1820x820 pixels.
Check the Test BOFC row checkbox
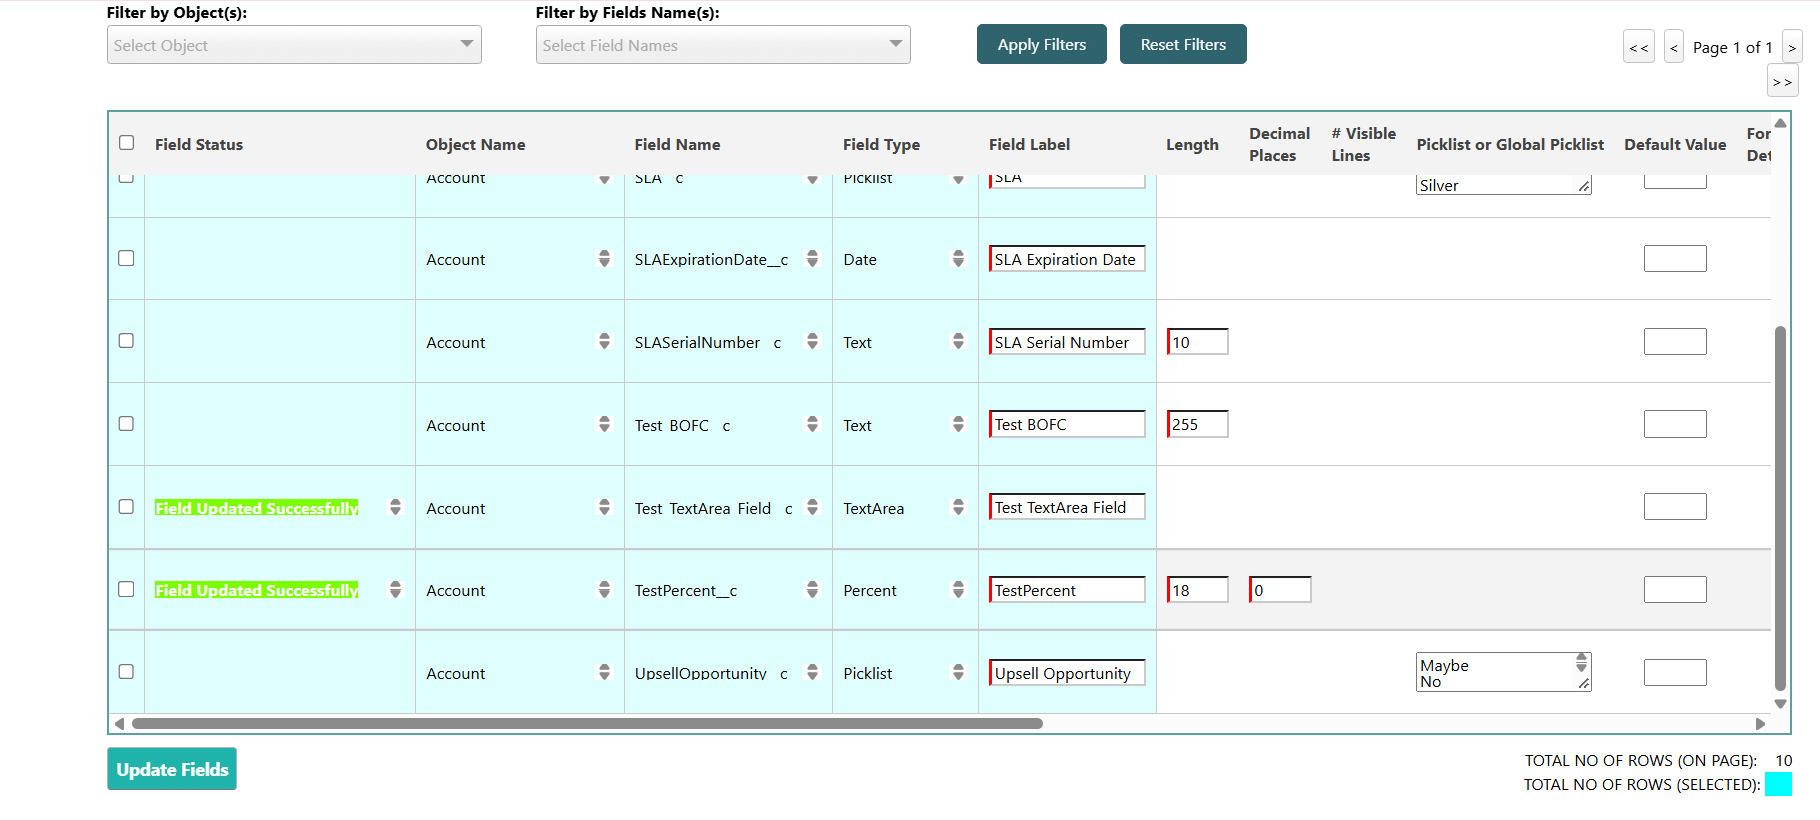coord(126,424)
